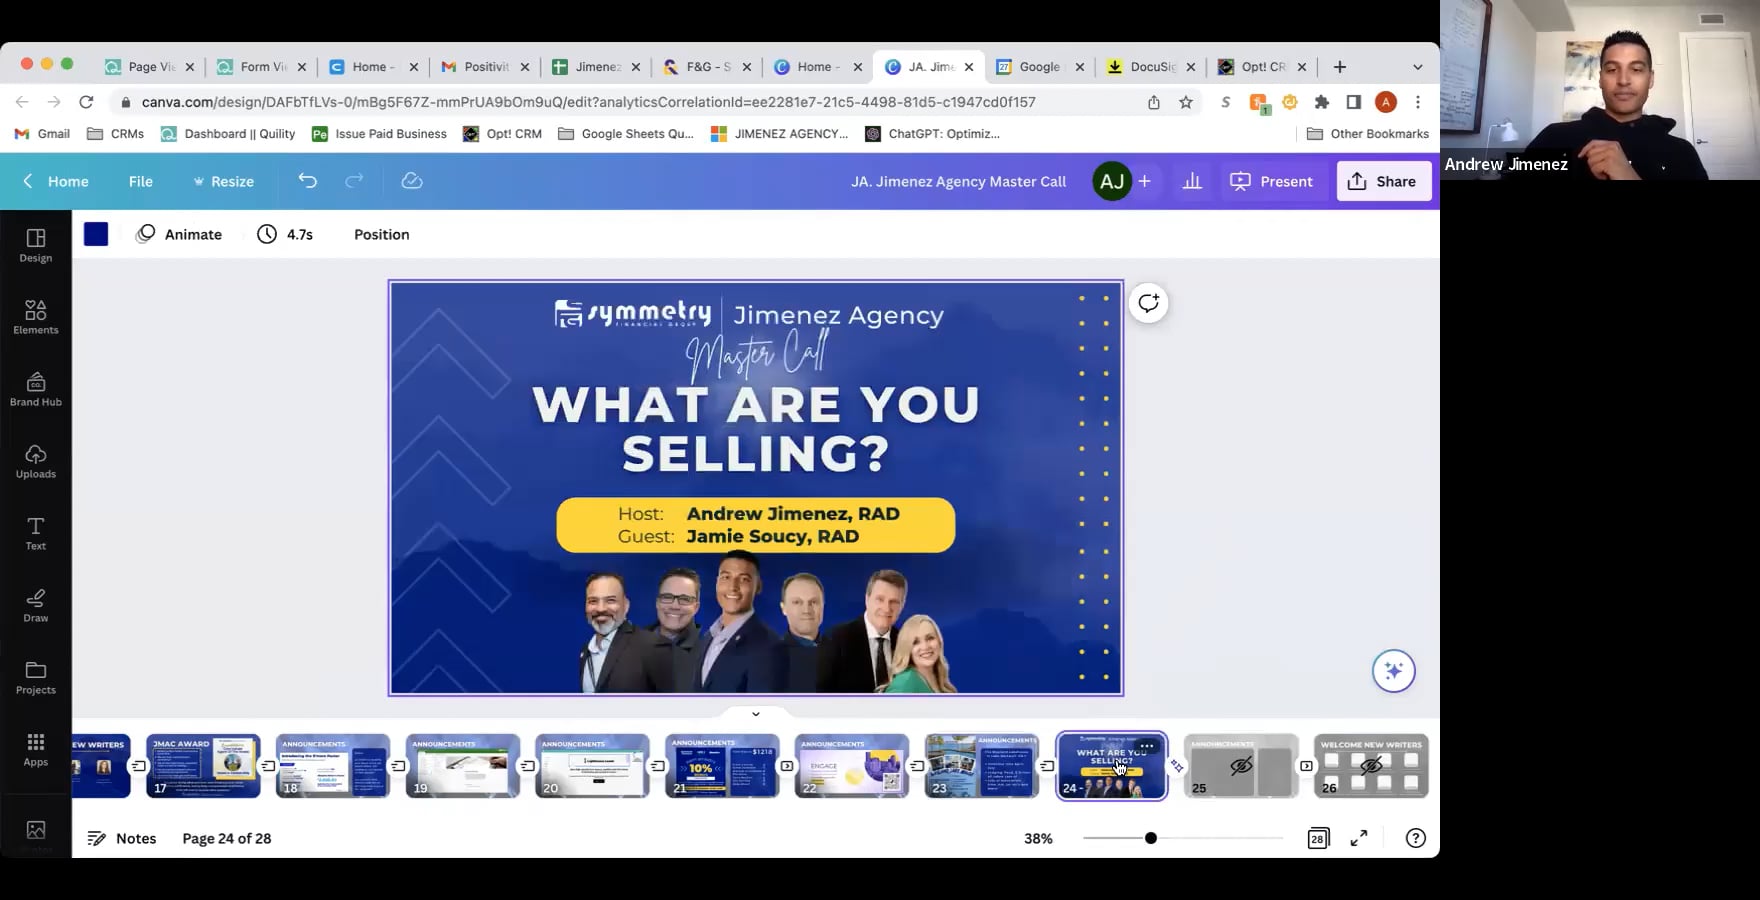Expand the Other Bookmarks folder
Image resolution: width=1760 pixels, height=900 pixels.
tap(1368, 133)
